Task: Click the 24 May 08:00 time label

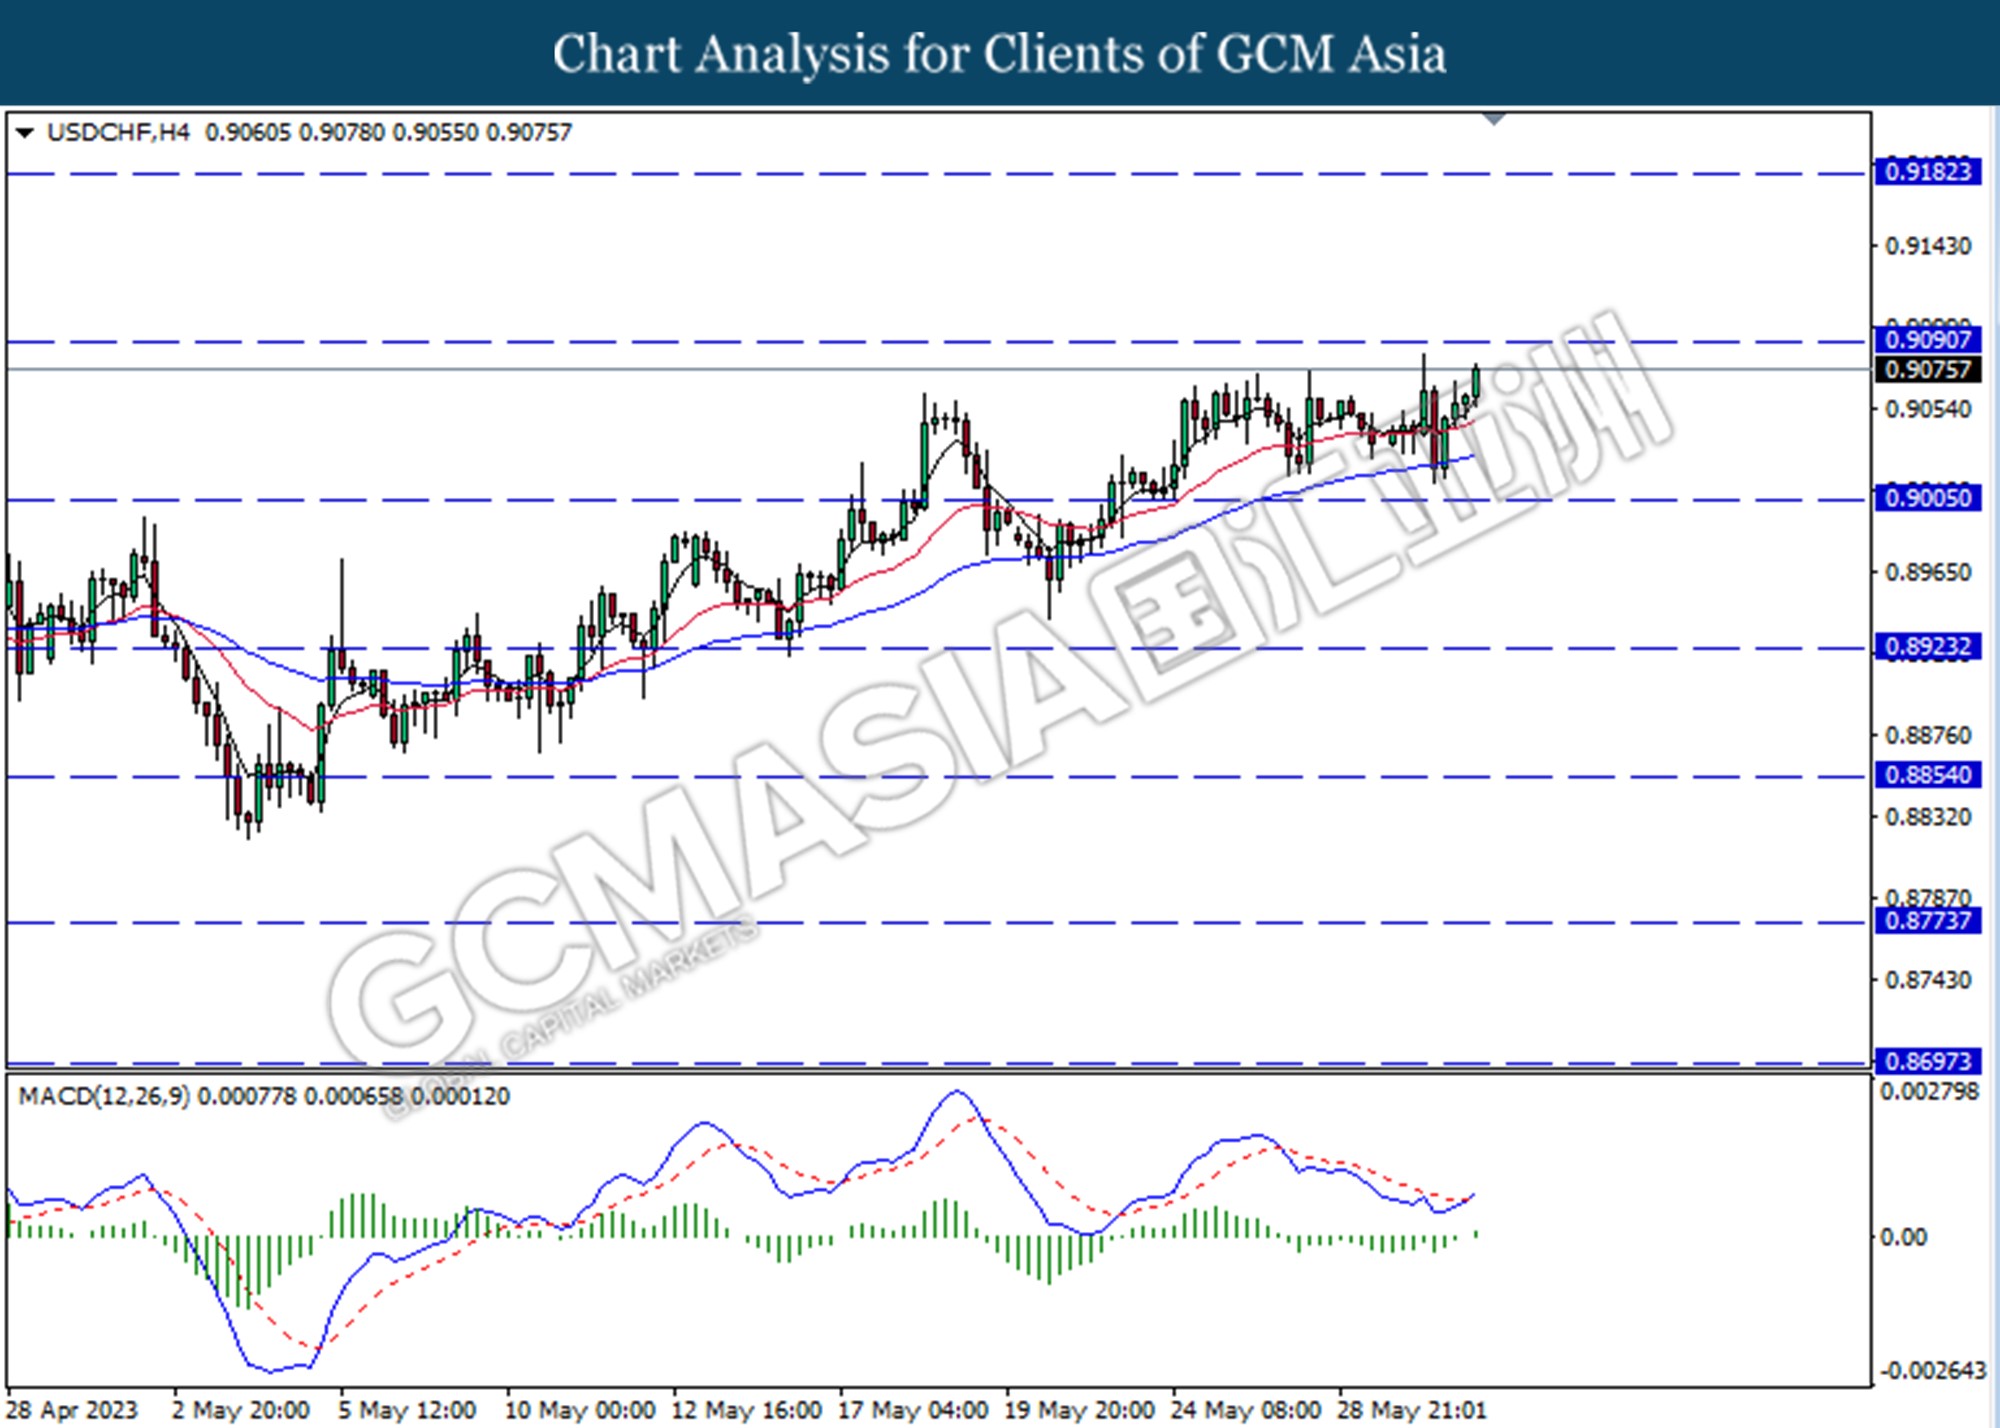Action: (x=1246, y=1410)
